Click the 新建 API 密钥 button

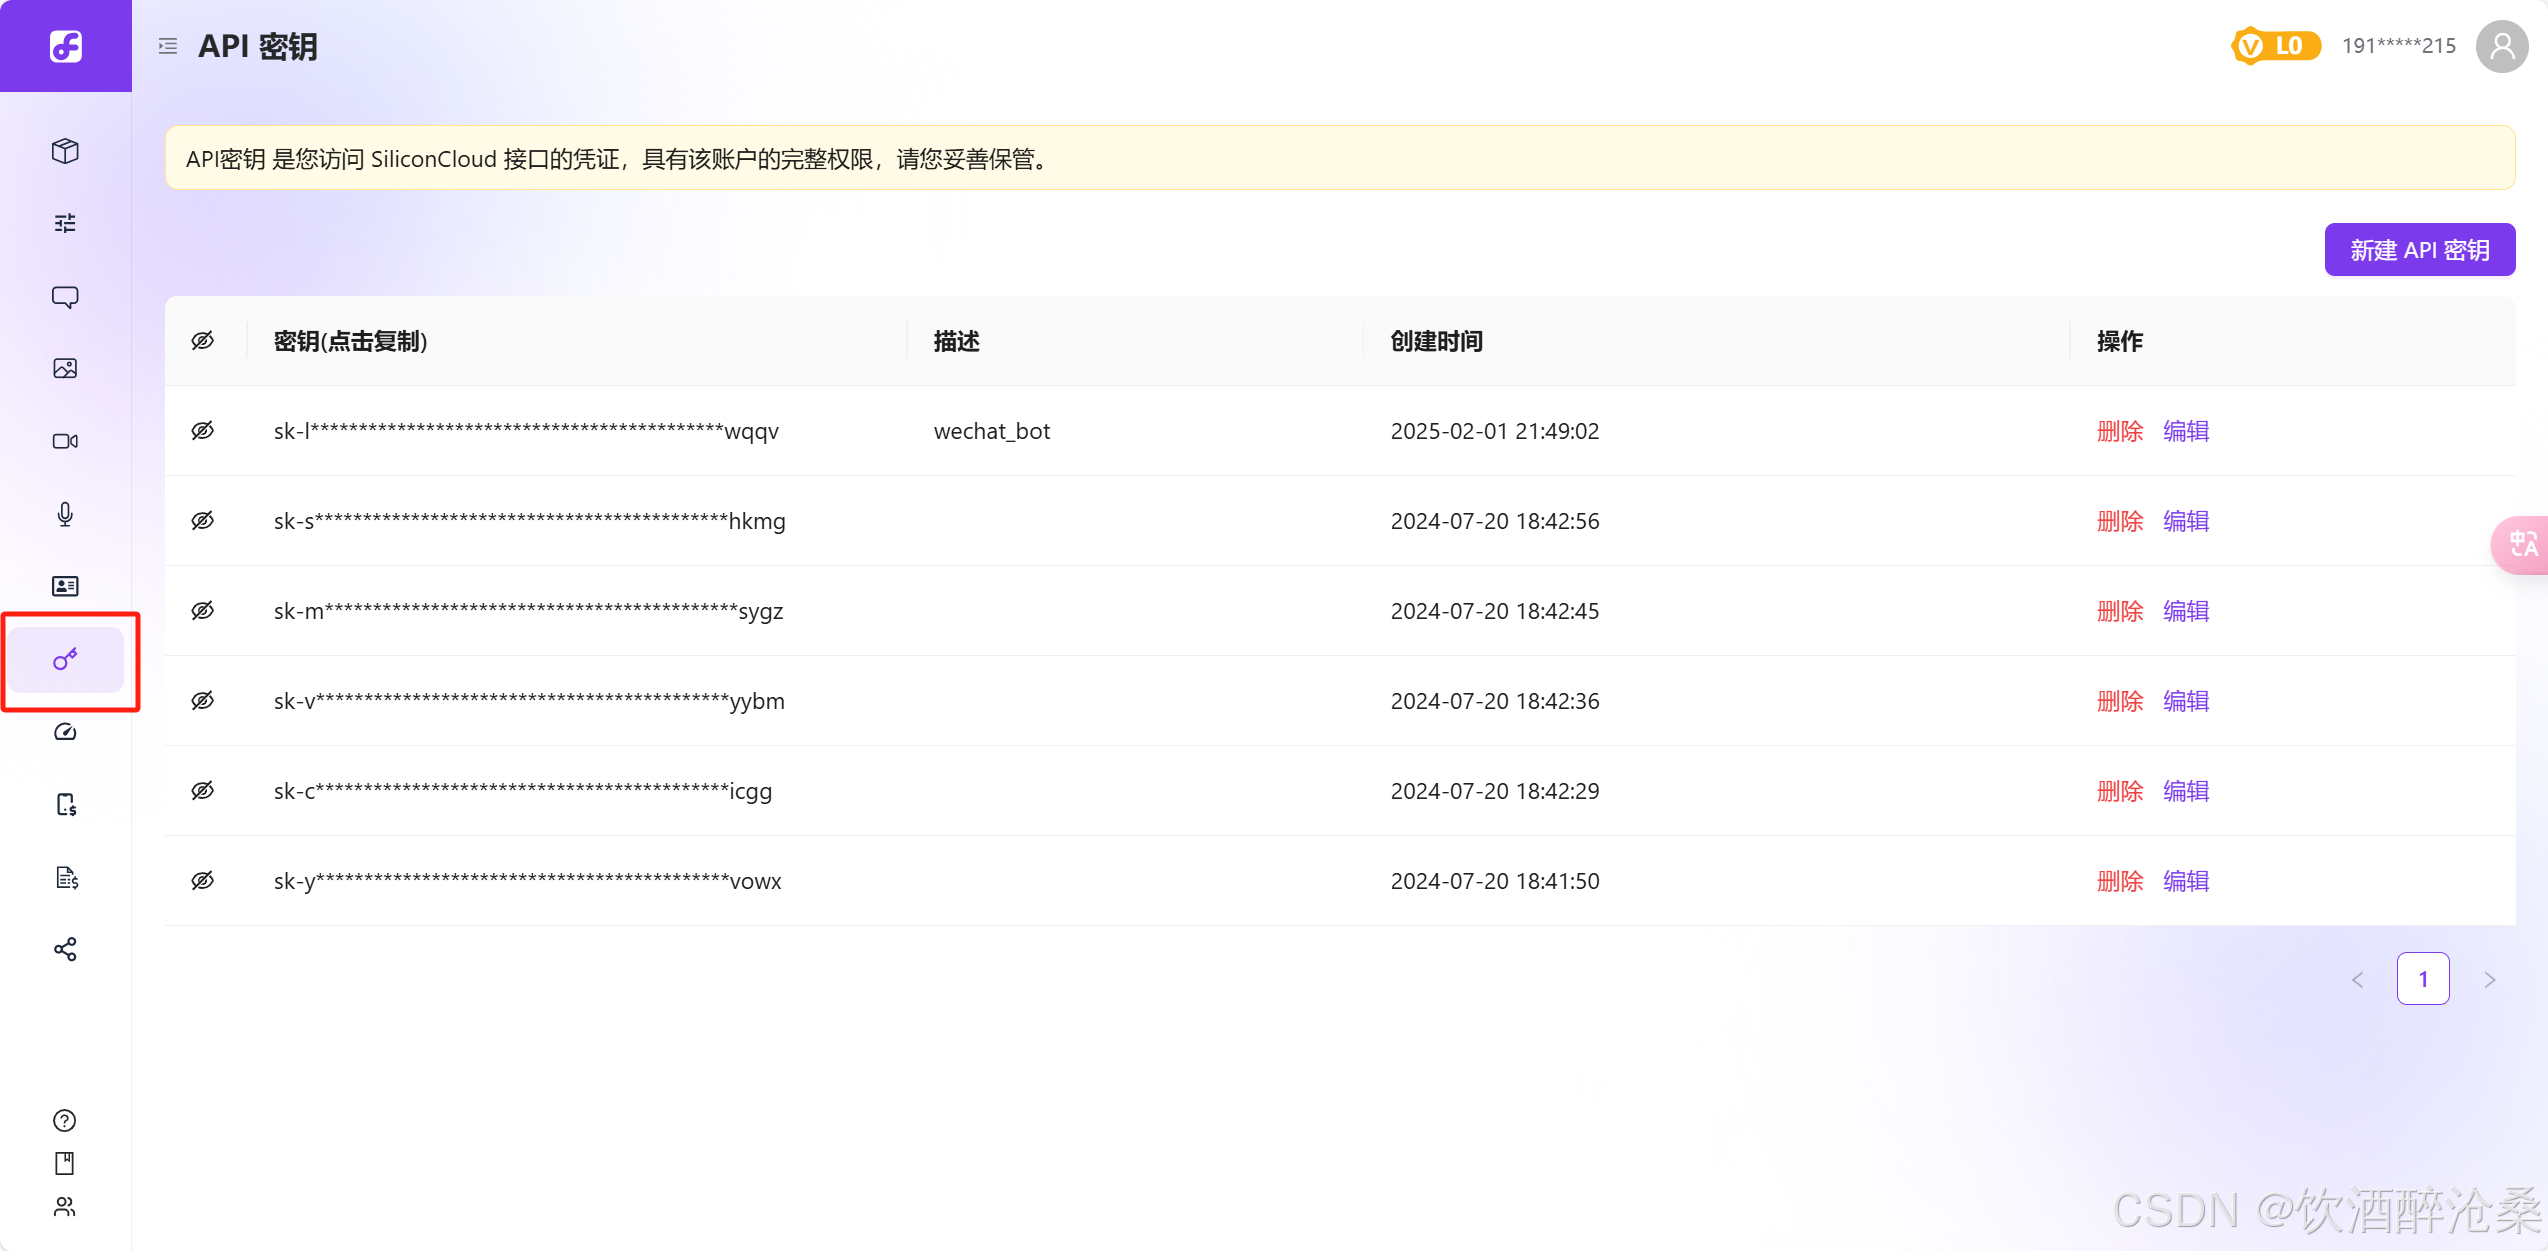2419,250
